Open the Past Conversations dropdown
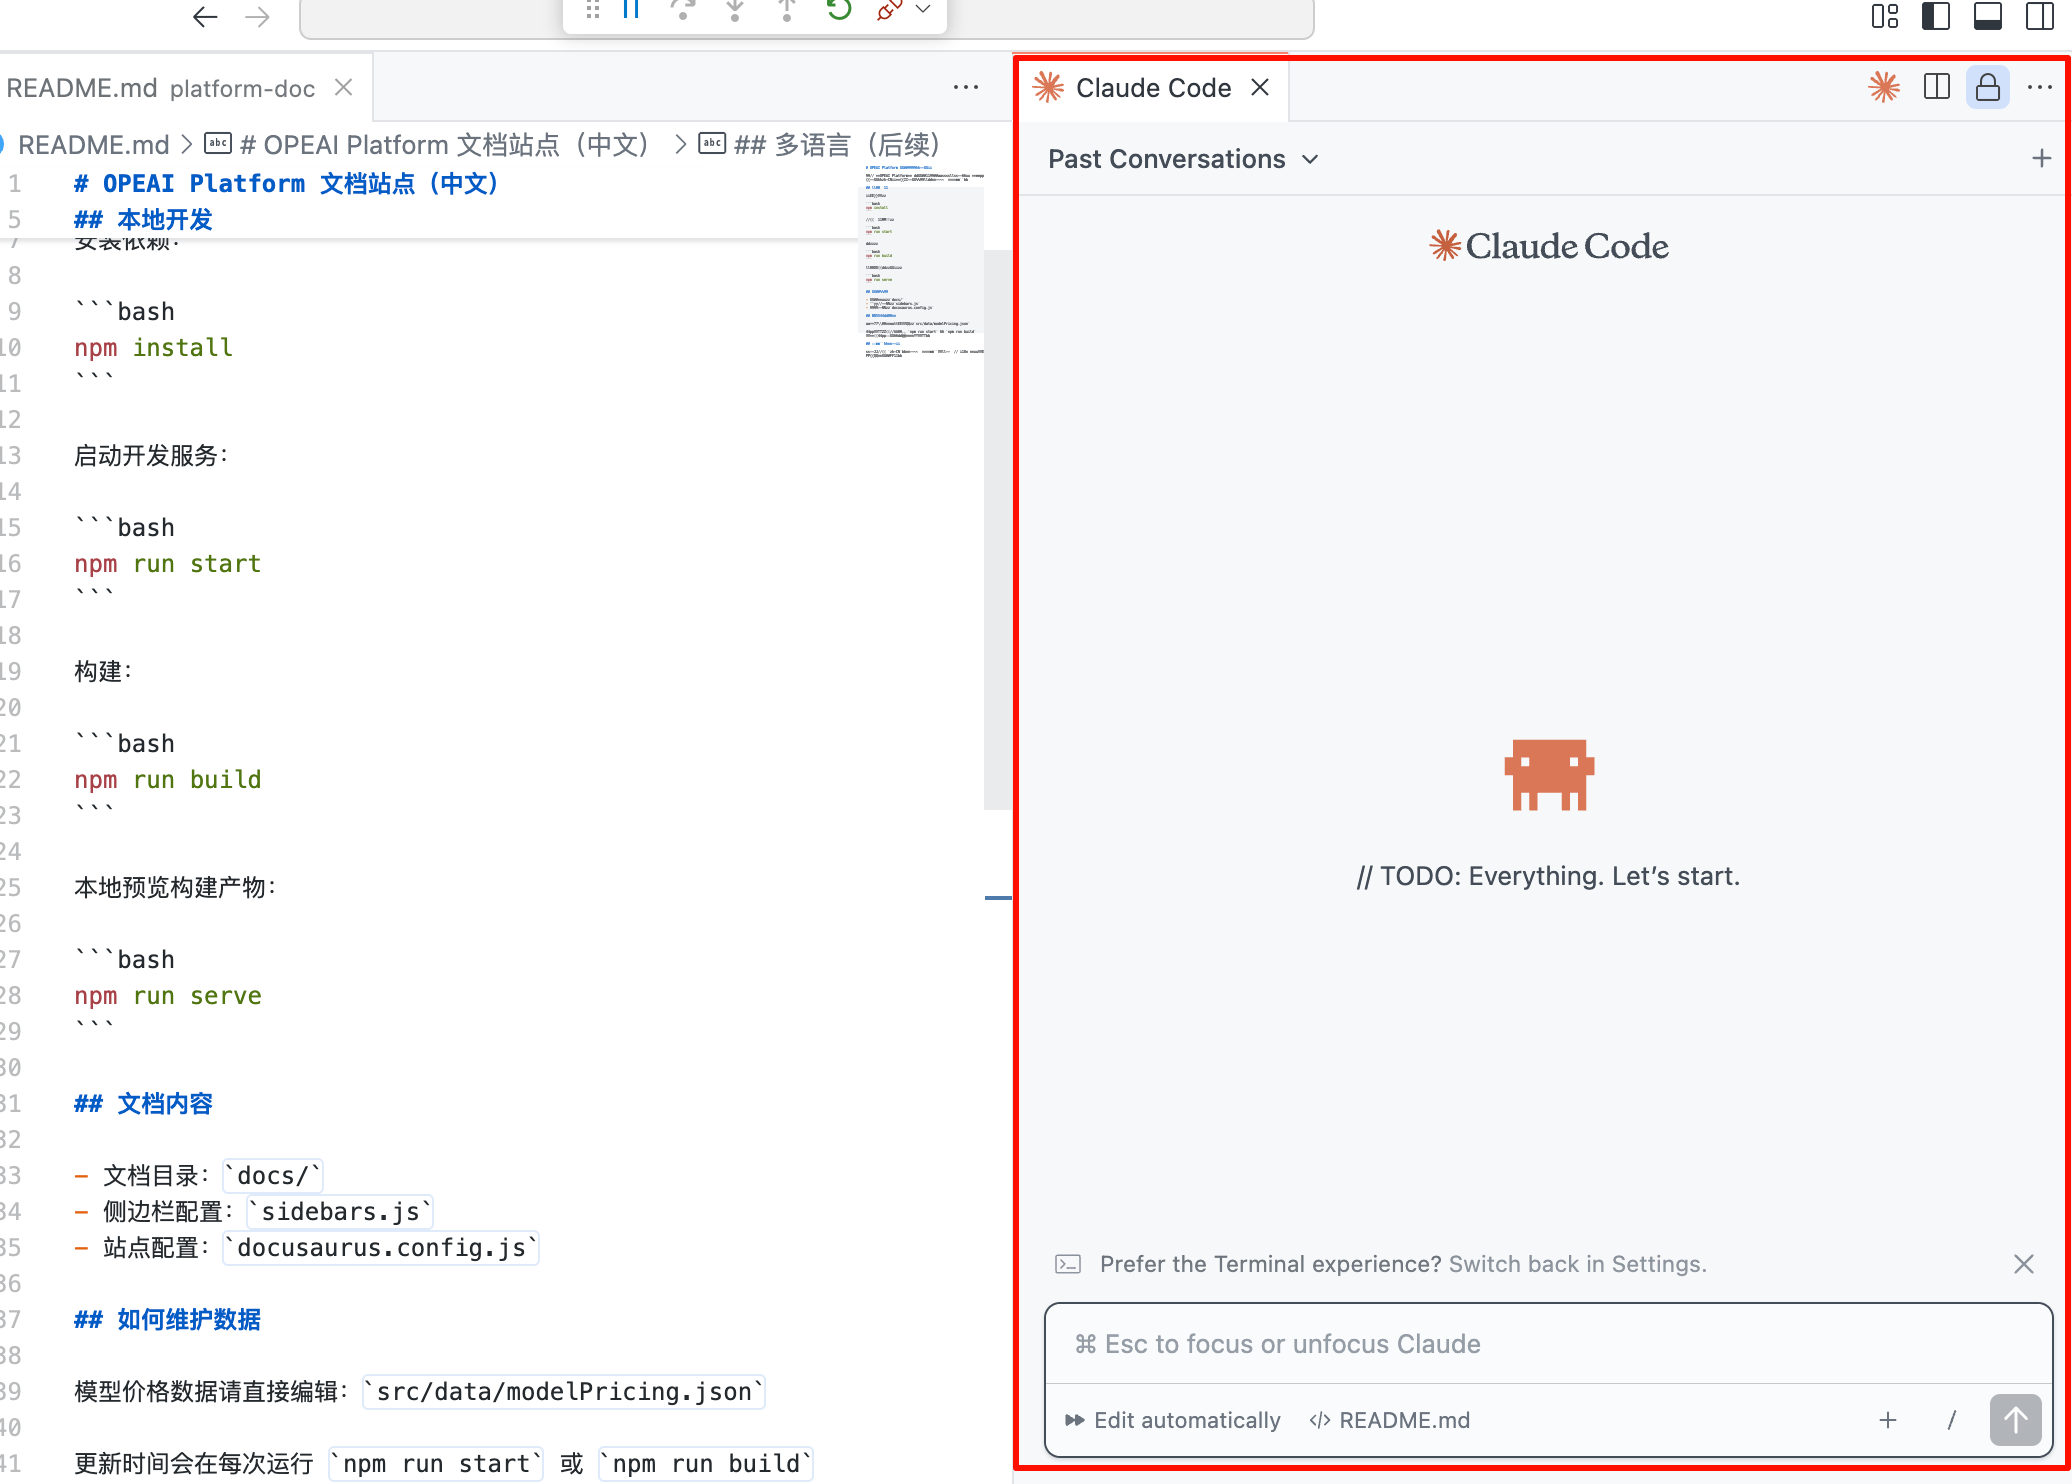Image resolution: width=2072 pixels, height=1484 pixels. [x=1183, y=158]
